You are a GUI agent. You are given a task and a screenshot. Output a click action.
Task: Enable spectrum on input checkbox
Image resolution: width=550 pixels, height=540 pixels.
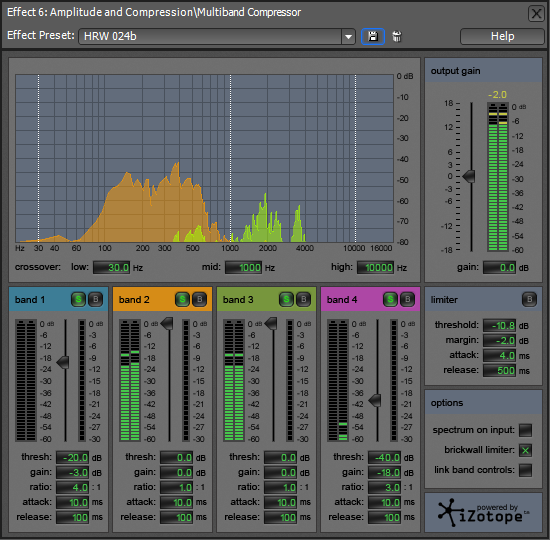pyautogui.click(x=525, y=430)
